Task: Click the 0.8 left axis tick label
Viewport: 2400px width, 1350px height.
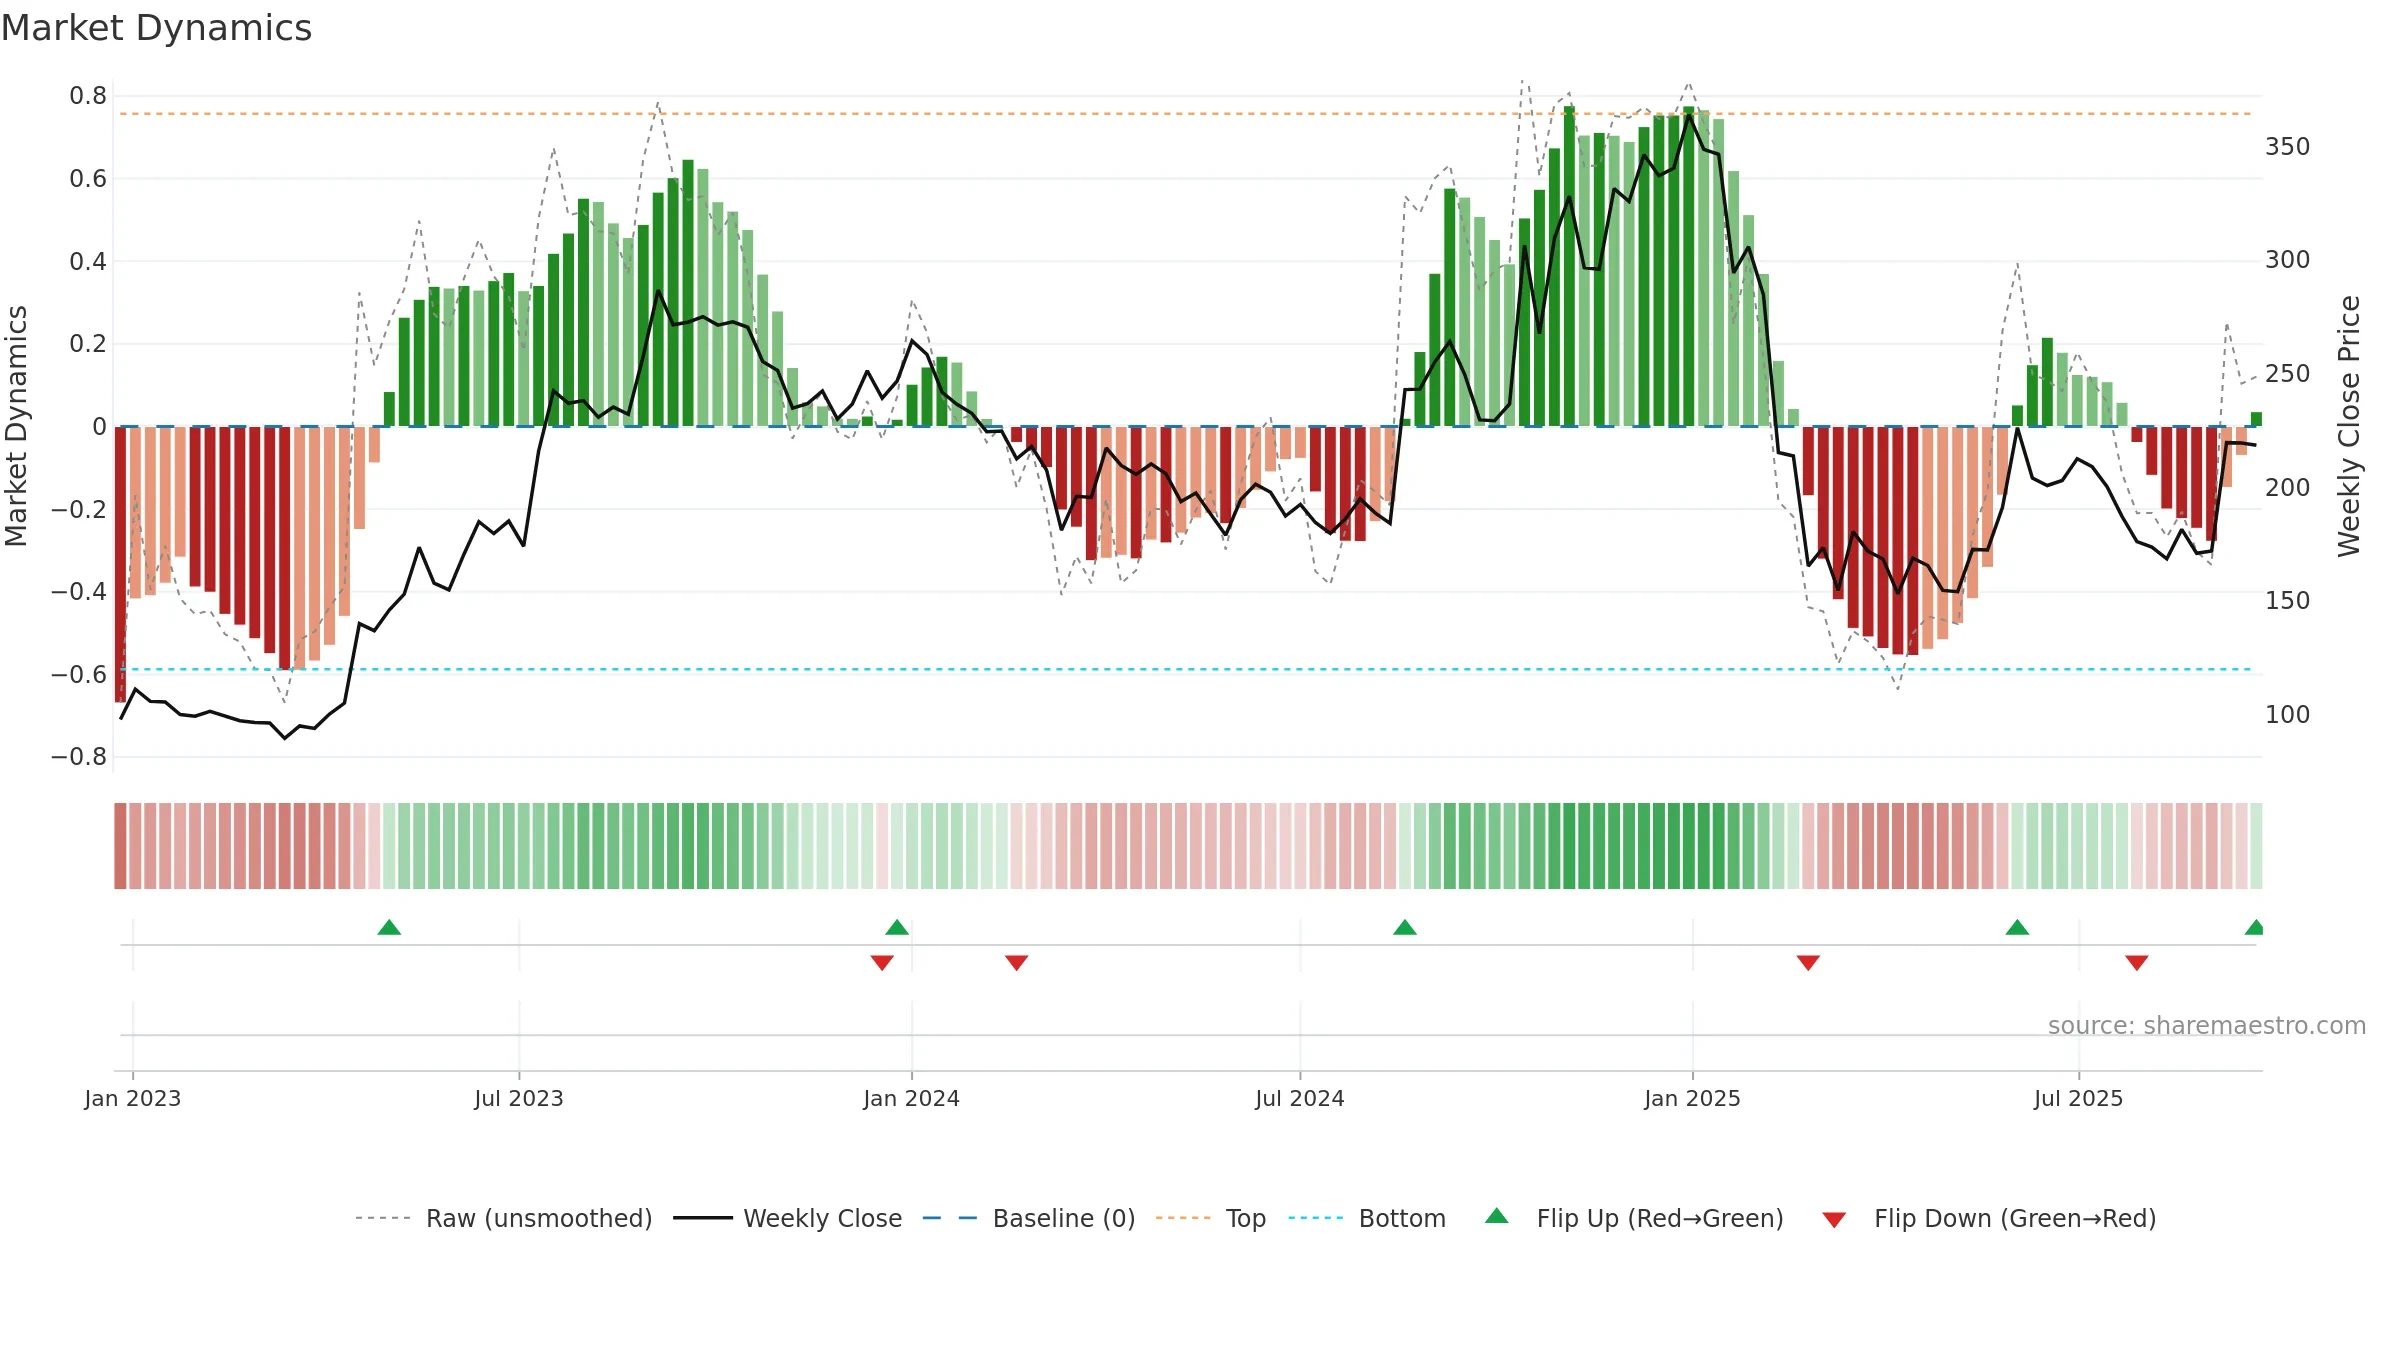Action: point(88,96)
